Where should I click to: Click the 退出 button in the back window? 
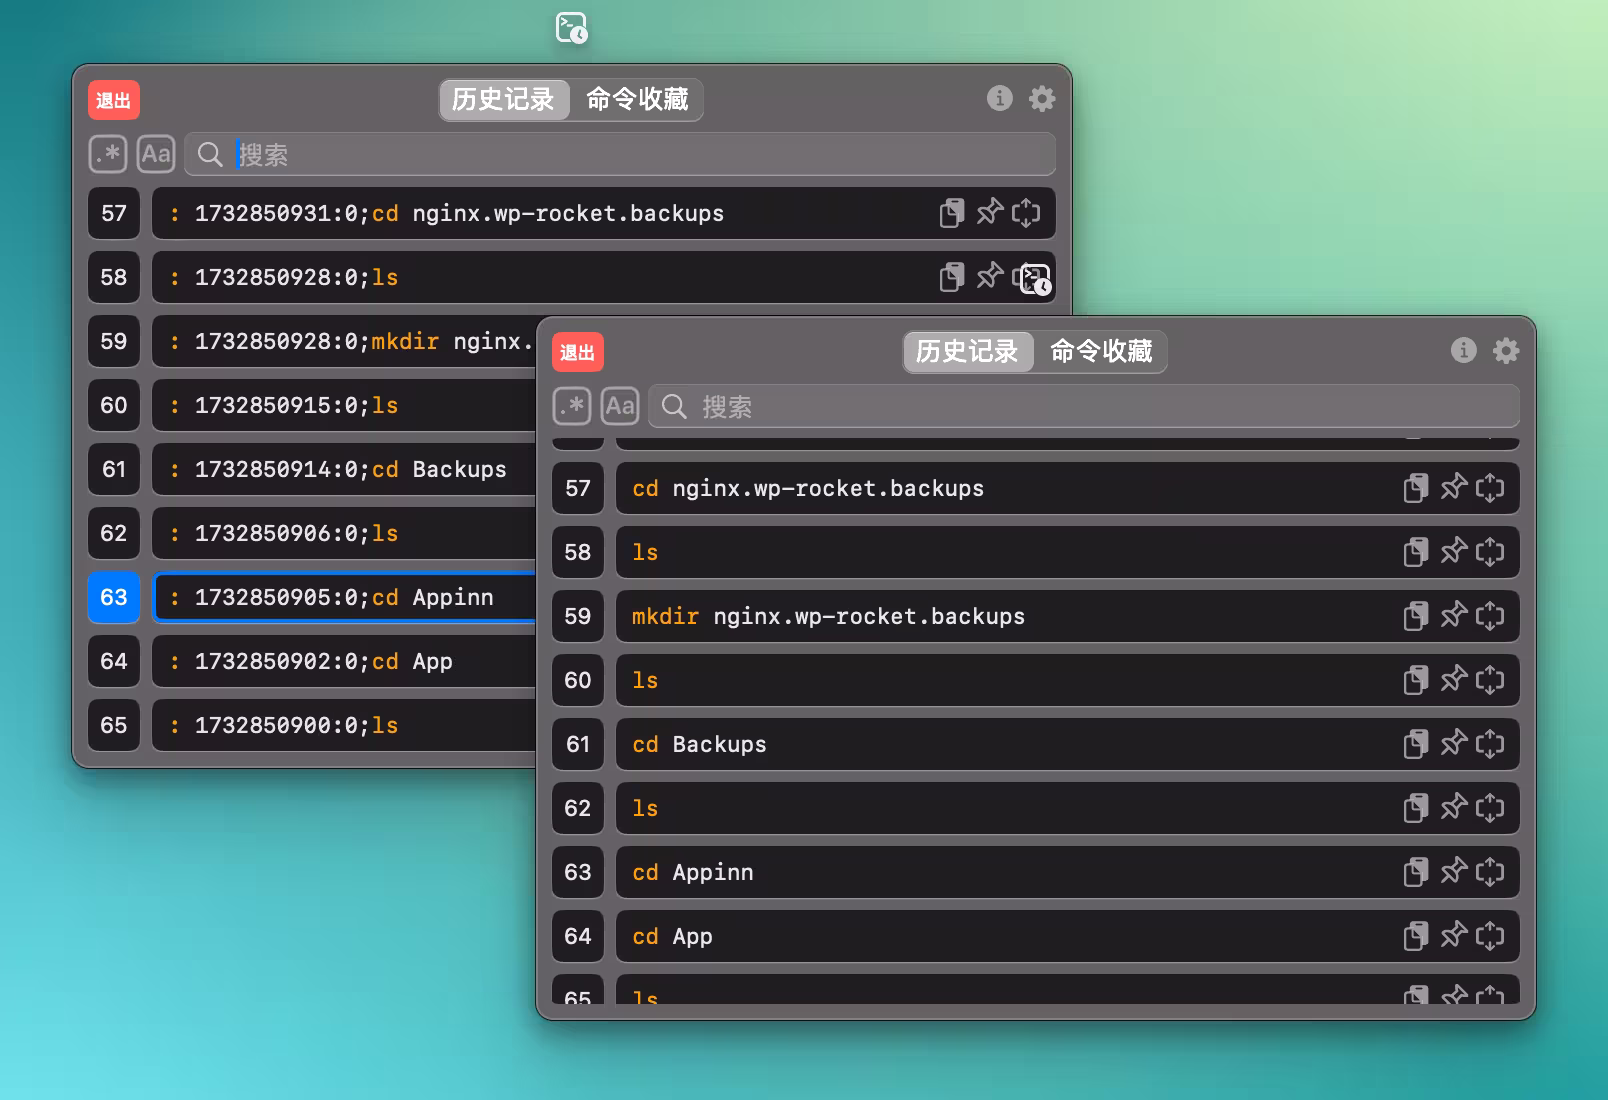113,100
